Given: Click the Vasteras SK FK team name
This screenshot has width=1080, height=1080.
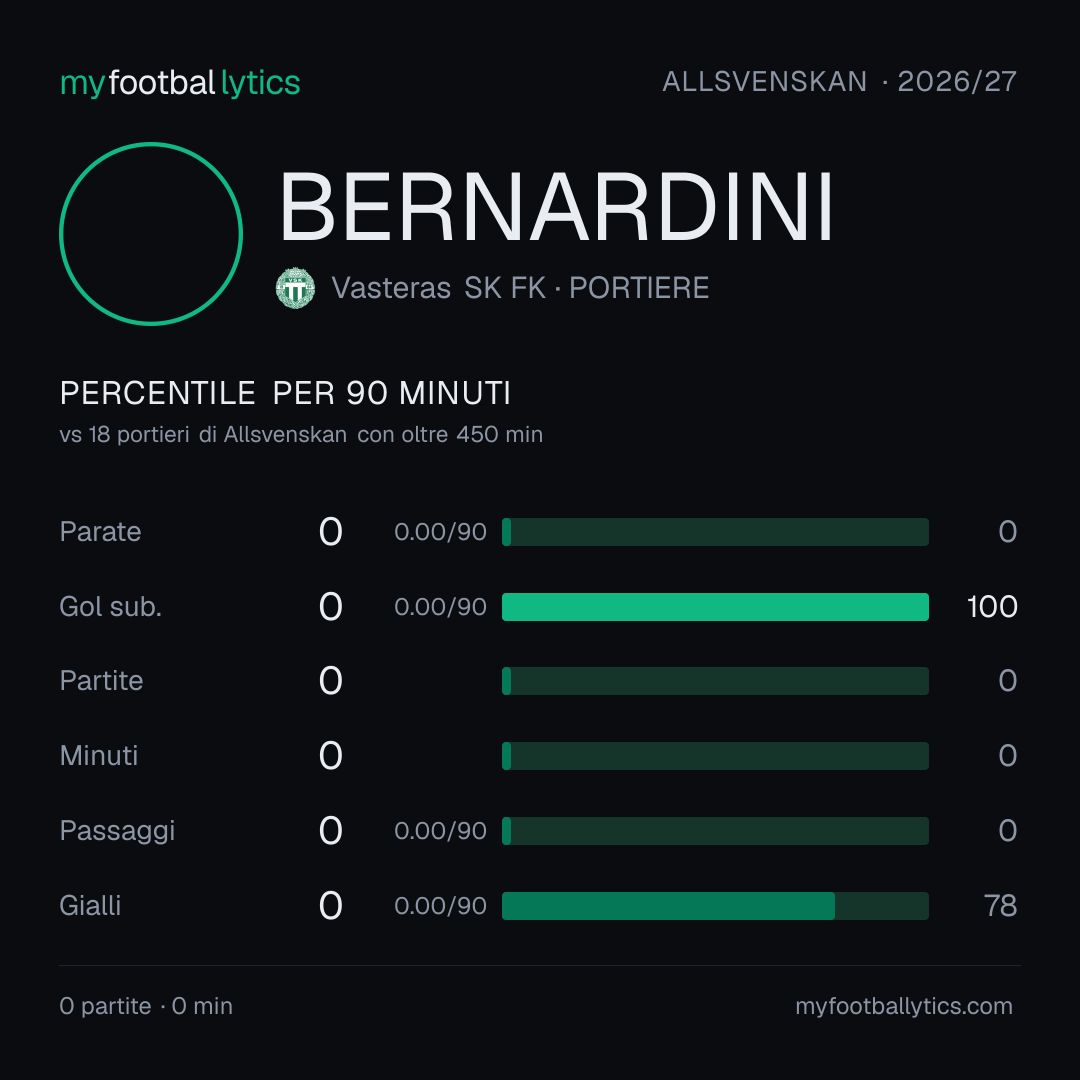Looking at the screenshot, I should click(439, 288).
